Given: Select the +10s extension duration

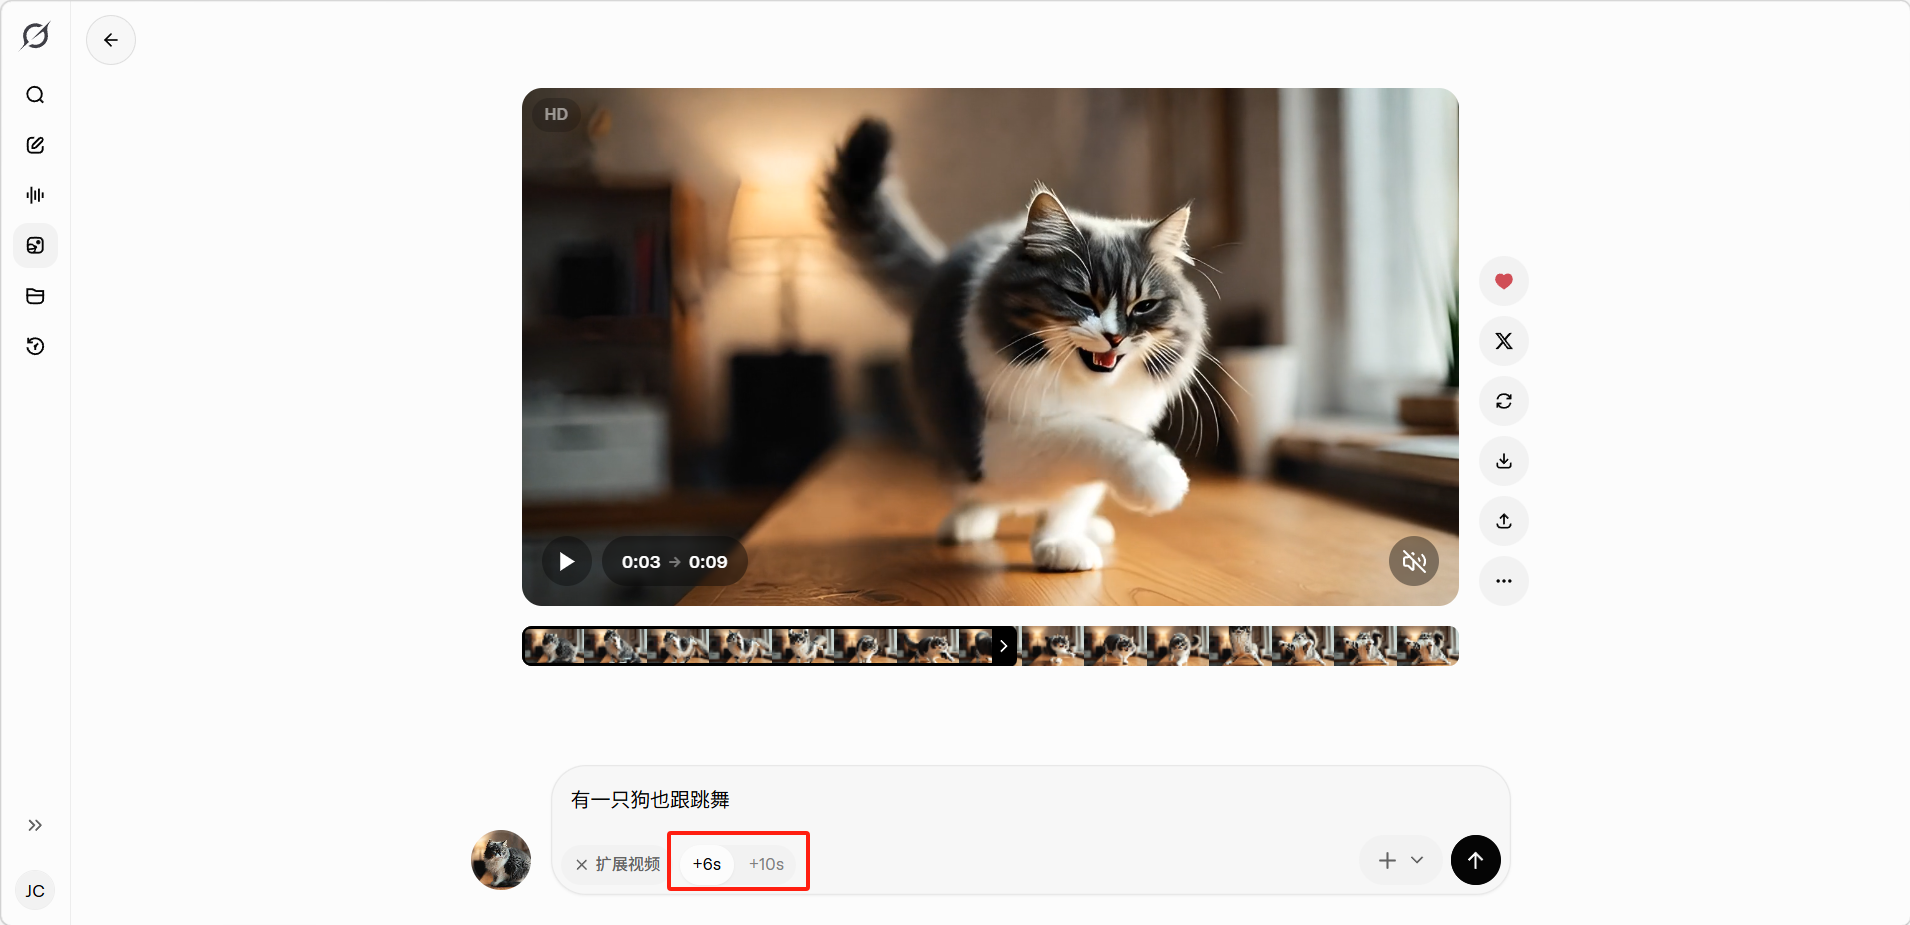Looking at the screenshot, I should 766,864.
